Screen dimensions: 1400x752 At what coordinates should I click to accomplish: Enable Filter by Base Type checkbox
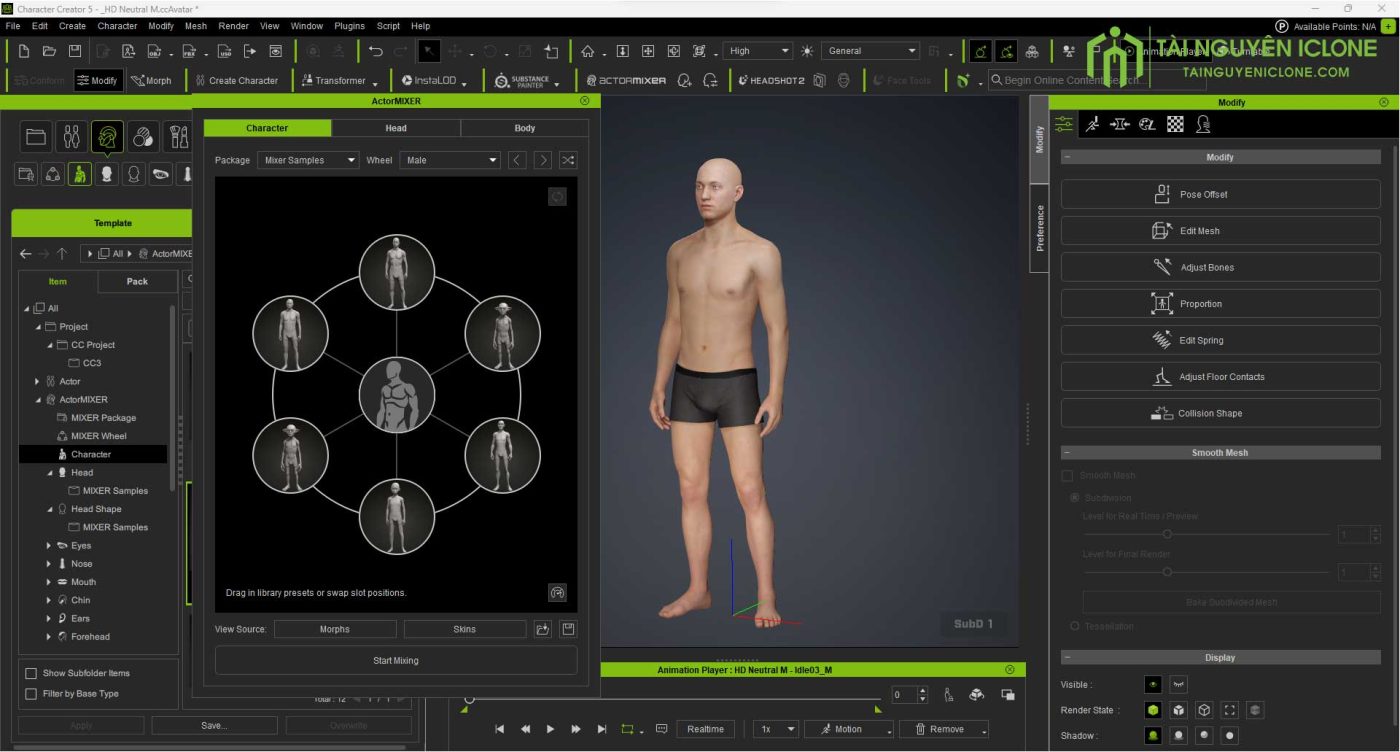31,694
